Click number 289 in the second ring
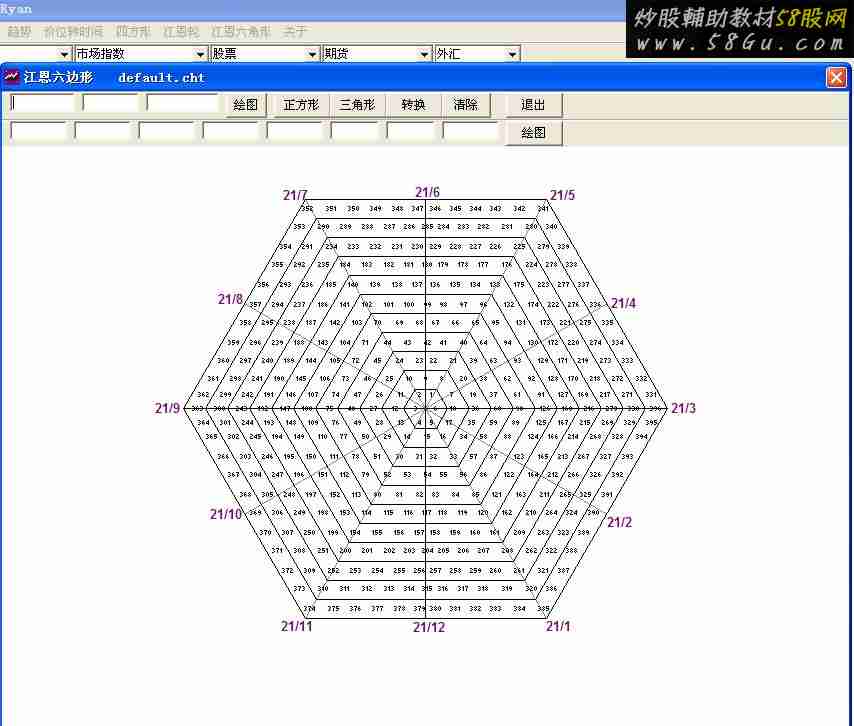This screenshot has width=854, height=726. point(345,227)
